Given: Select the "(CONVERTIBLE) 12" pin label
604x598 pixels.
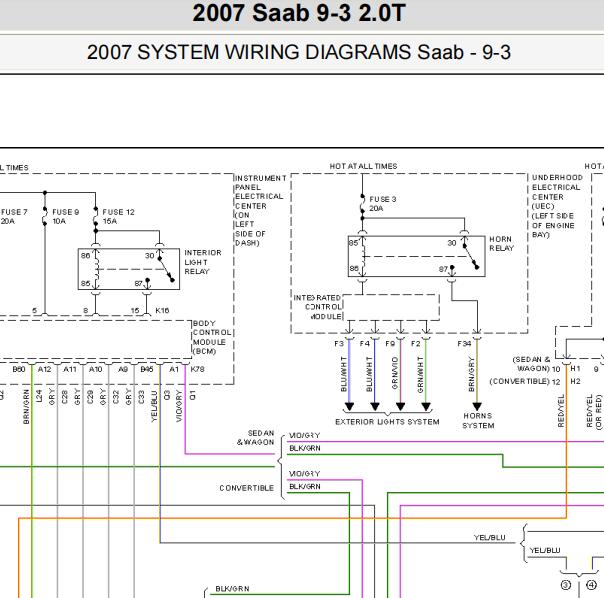Looking at the screenshot, I should click(525, 381).
